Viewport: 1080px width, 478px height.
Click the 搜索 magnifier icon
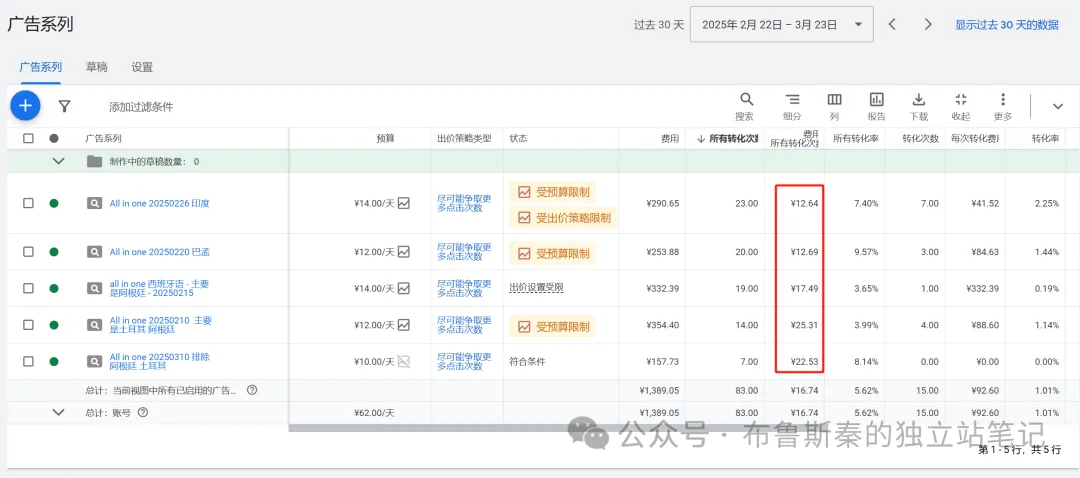coord(747,100)
